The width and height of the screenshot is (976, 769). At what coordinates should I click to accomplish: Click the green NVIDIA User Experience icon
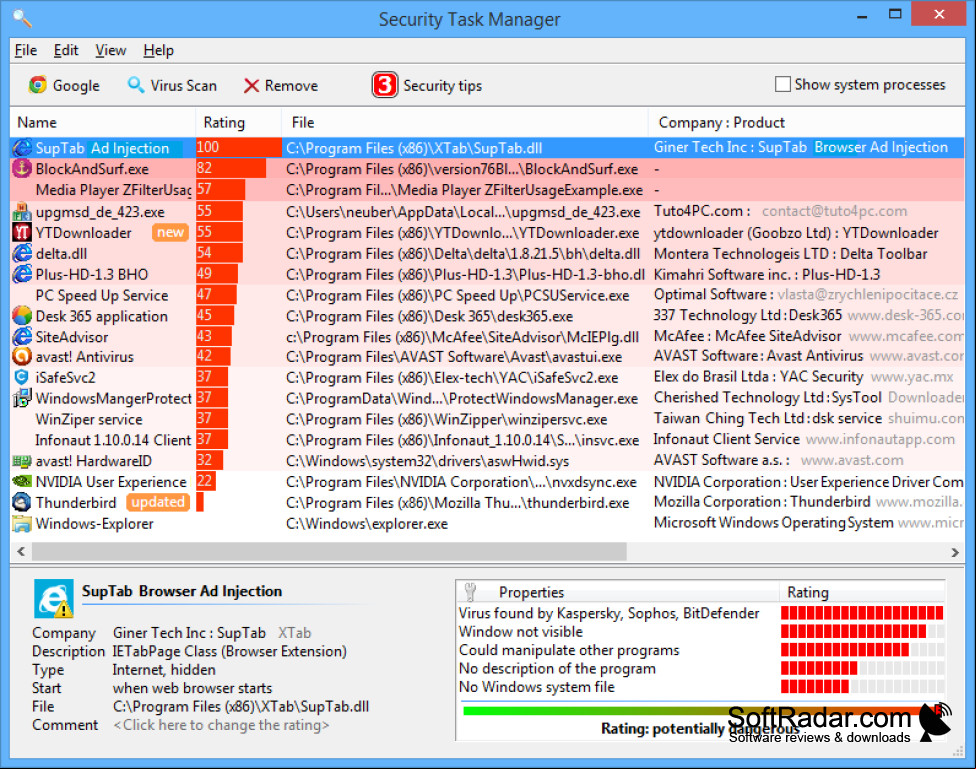click(22, 481)
